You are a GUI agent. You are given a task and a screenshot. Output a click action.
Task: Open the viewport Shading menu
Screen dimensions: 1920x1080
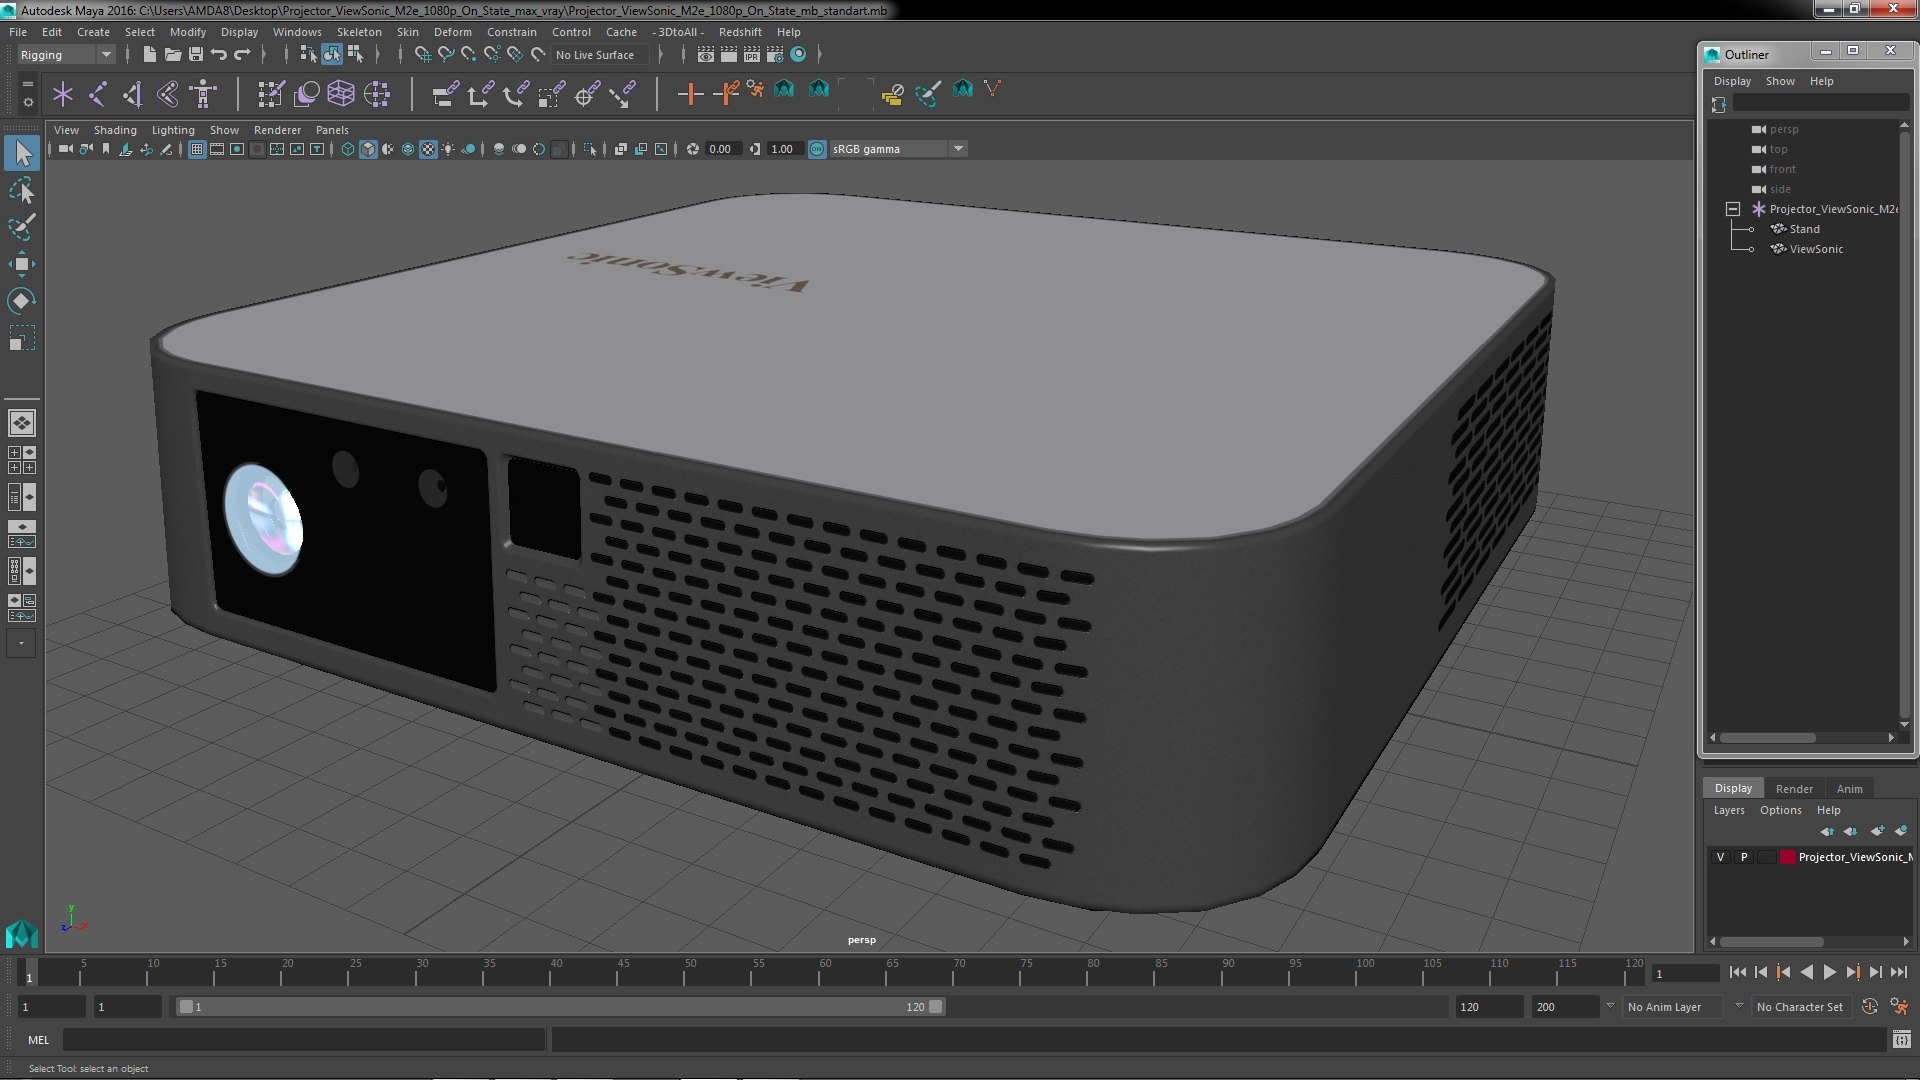[115, 130]
